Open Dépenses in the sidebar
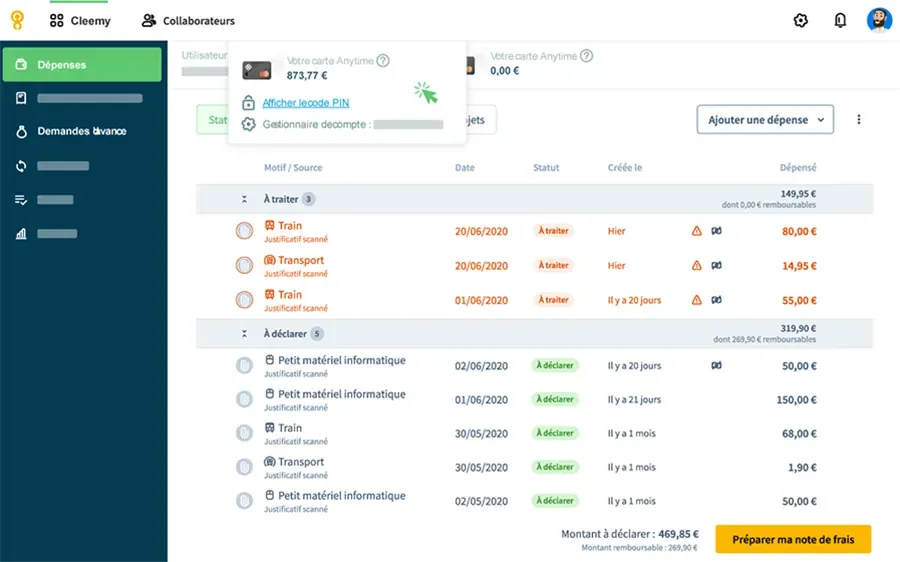900x562 pixels. point(82,65)
